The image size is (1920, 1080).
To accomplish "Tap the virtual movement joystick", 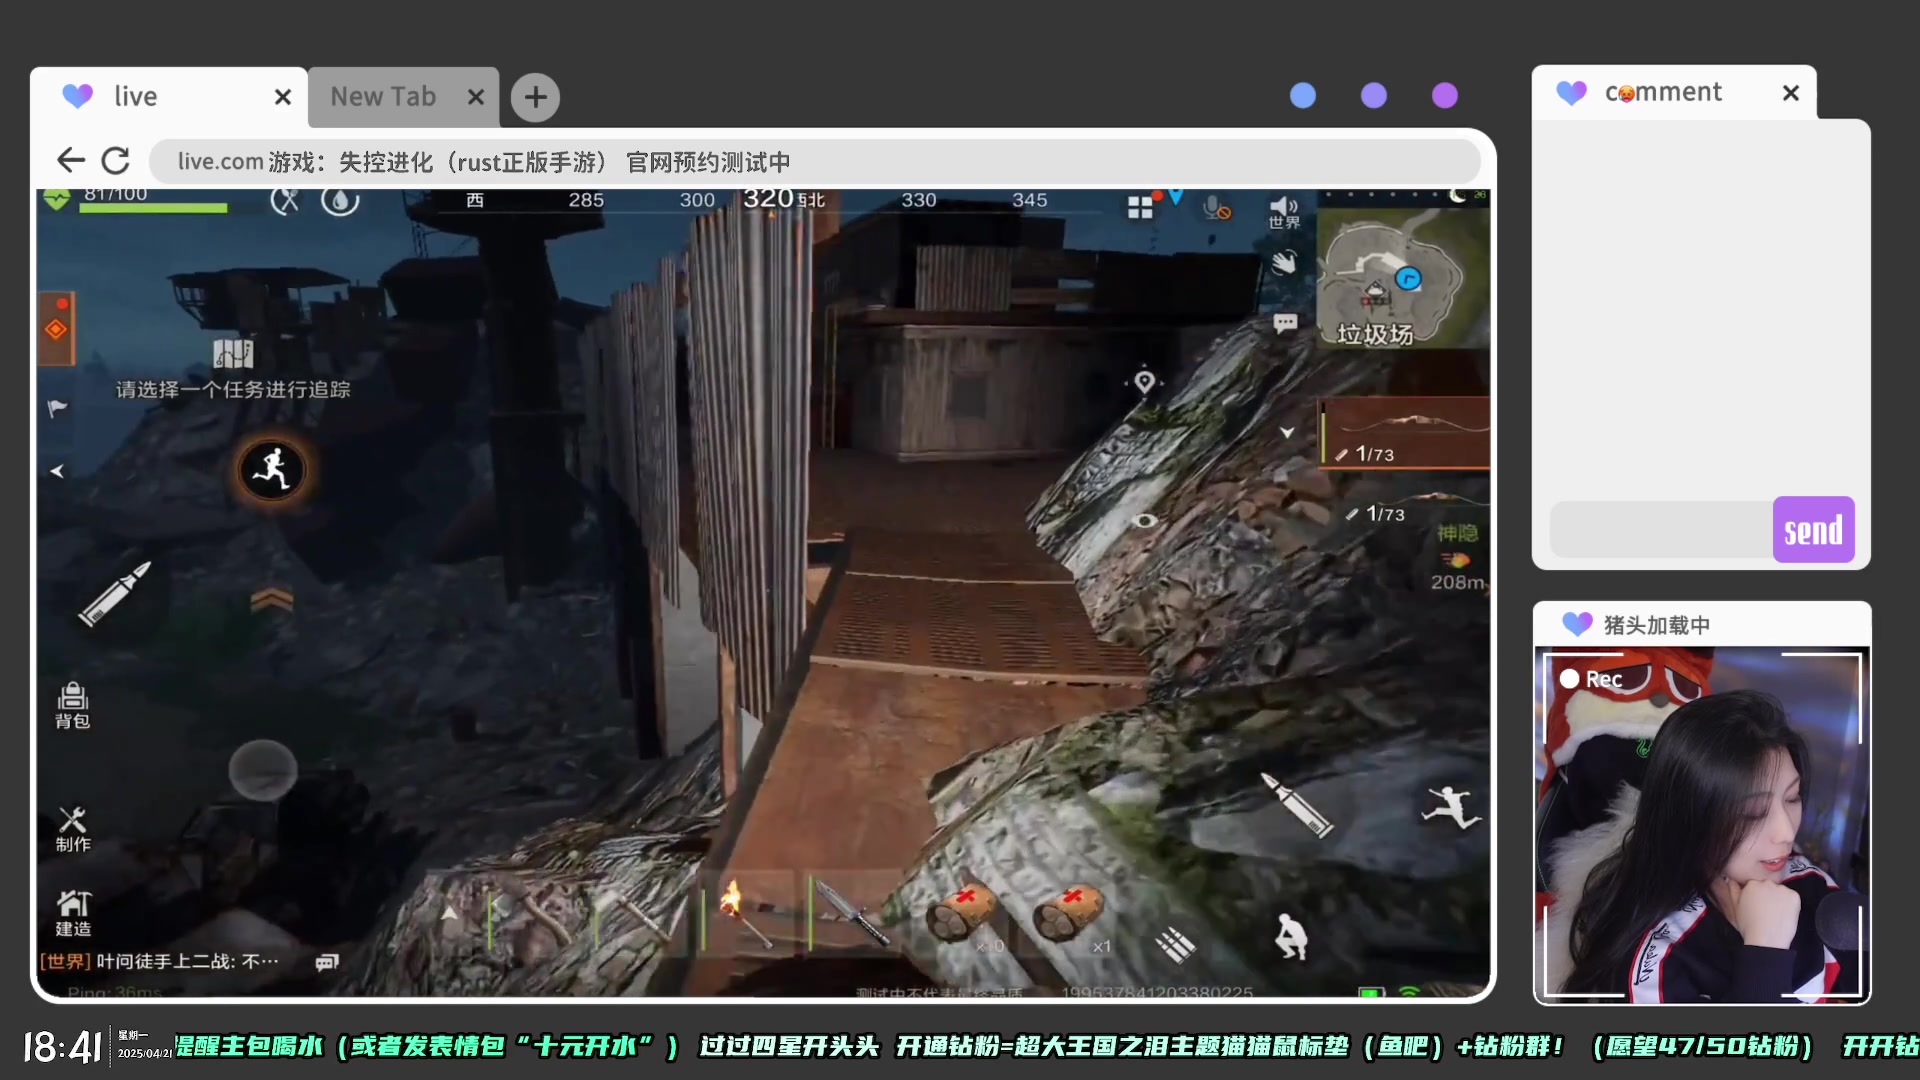I will pyautogui.click(x=263, y=771).
